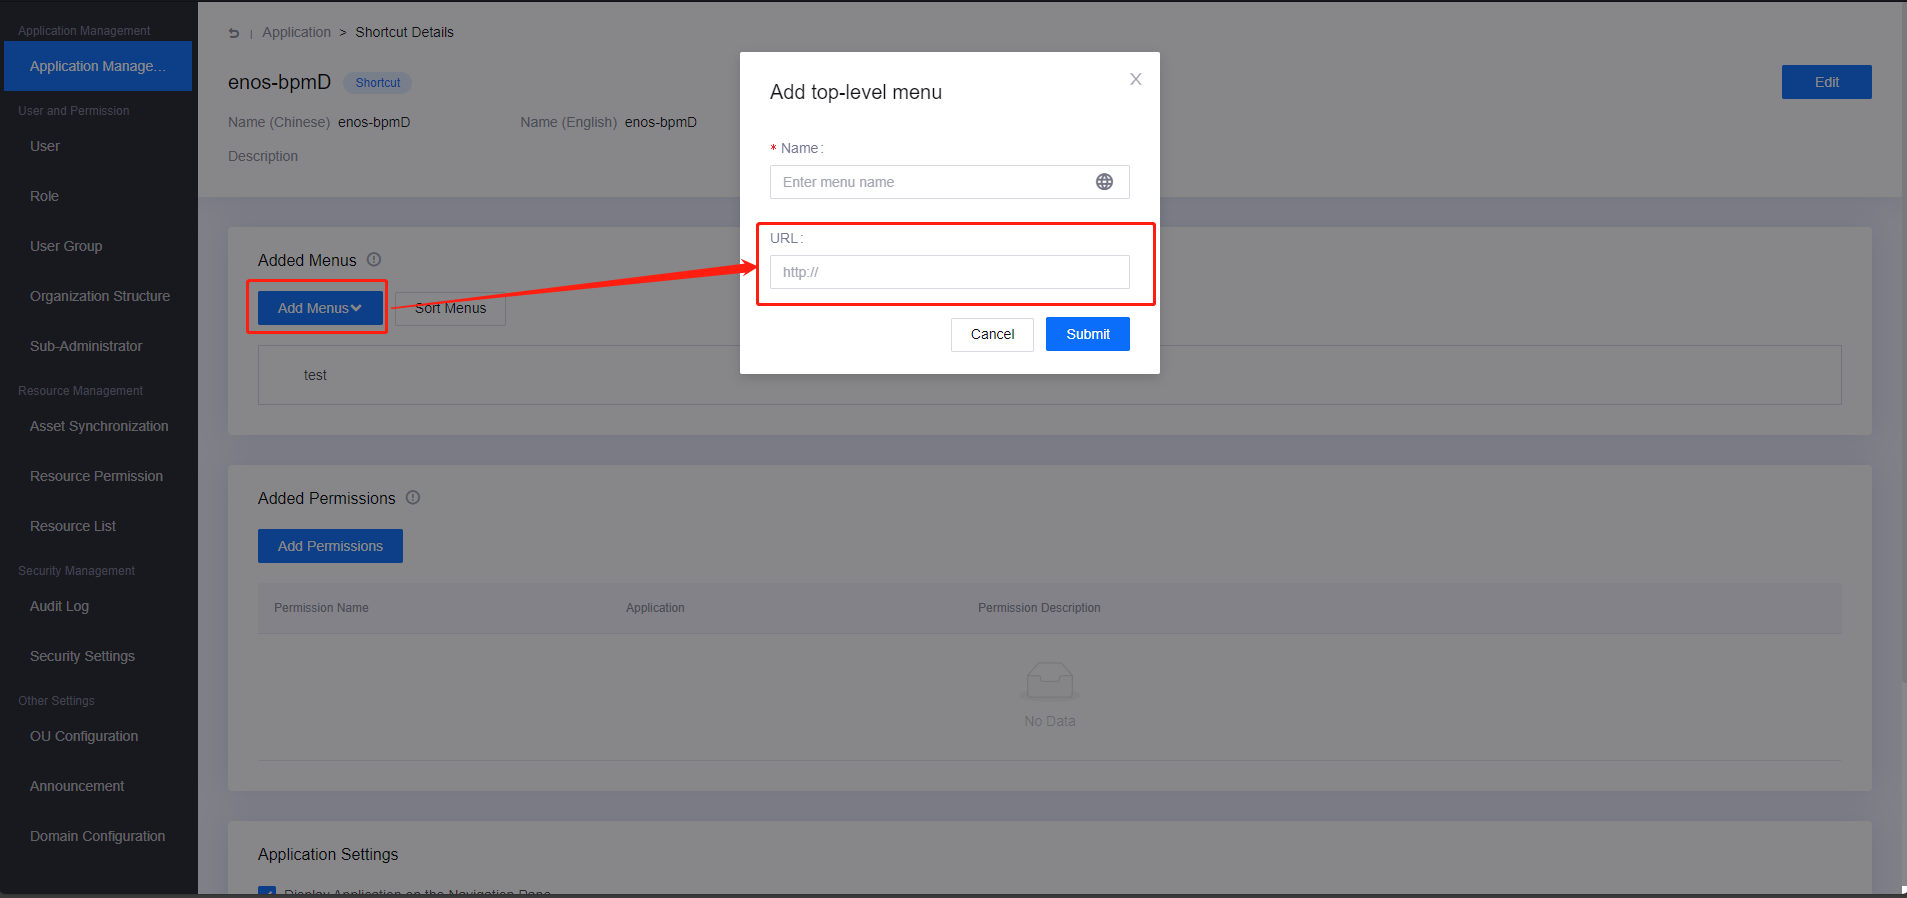The width and height of the screenshot is (1907, 898).
Task: Close the Add top-level menu dialog
Action: pyautogui.click(x=1135, y=79)
